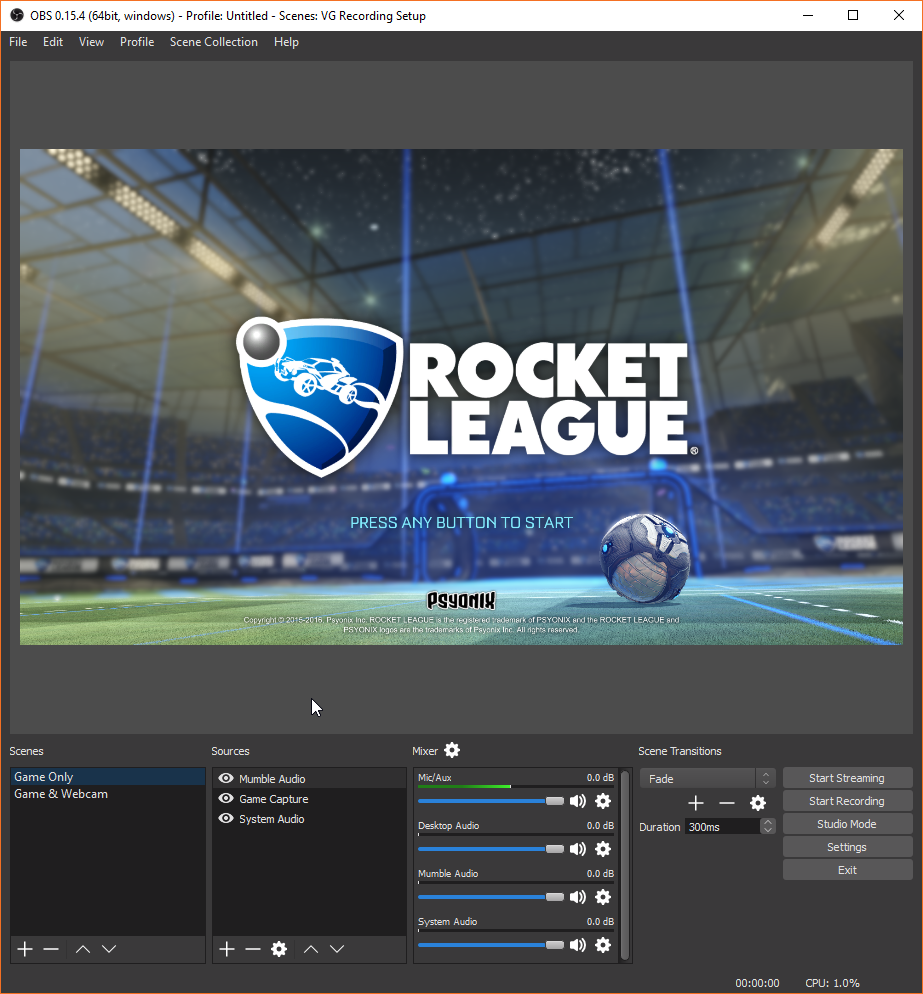Screen dimensions: 923x994
Task: Enable Studio Mode
Action: (x=848, y=824)
